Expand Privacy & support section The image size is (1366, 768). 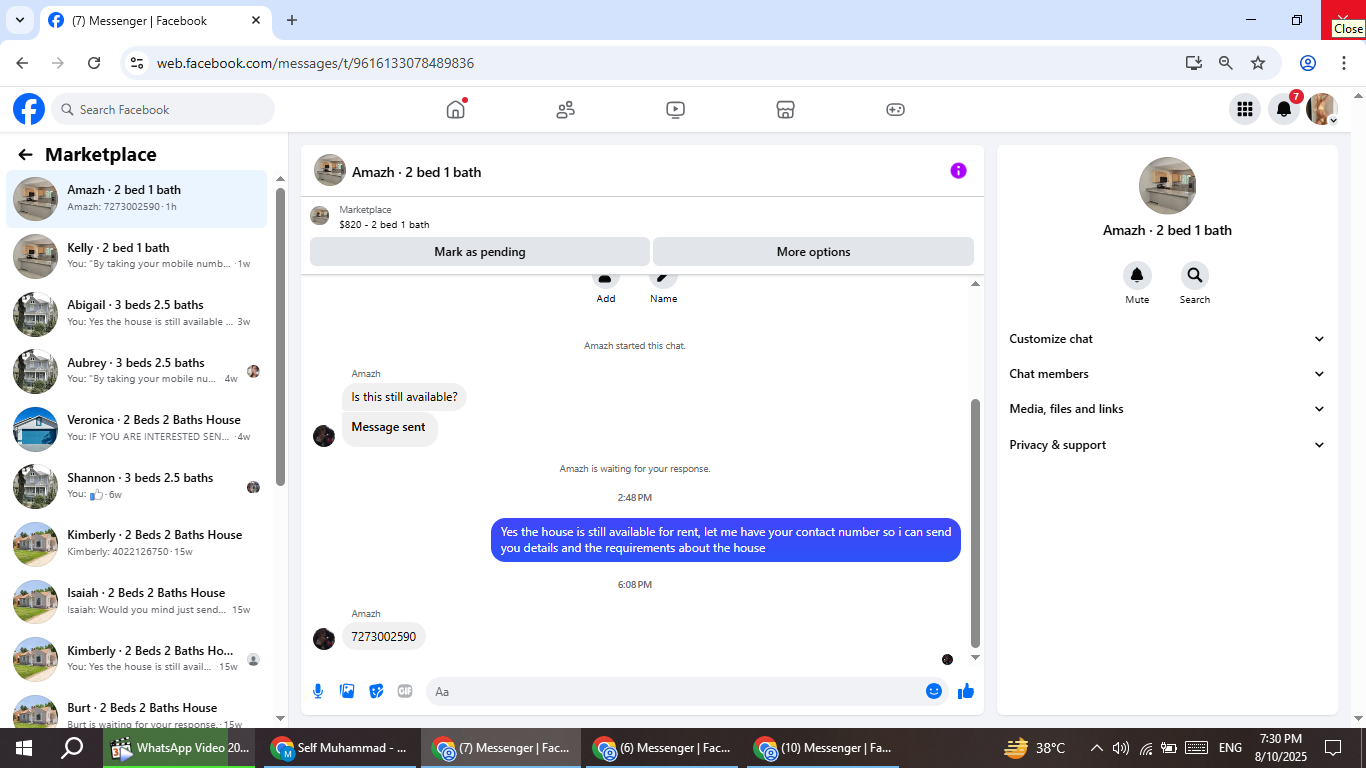1167,445
